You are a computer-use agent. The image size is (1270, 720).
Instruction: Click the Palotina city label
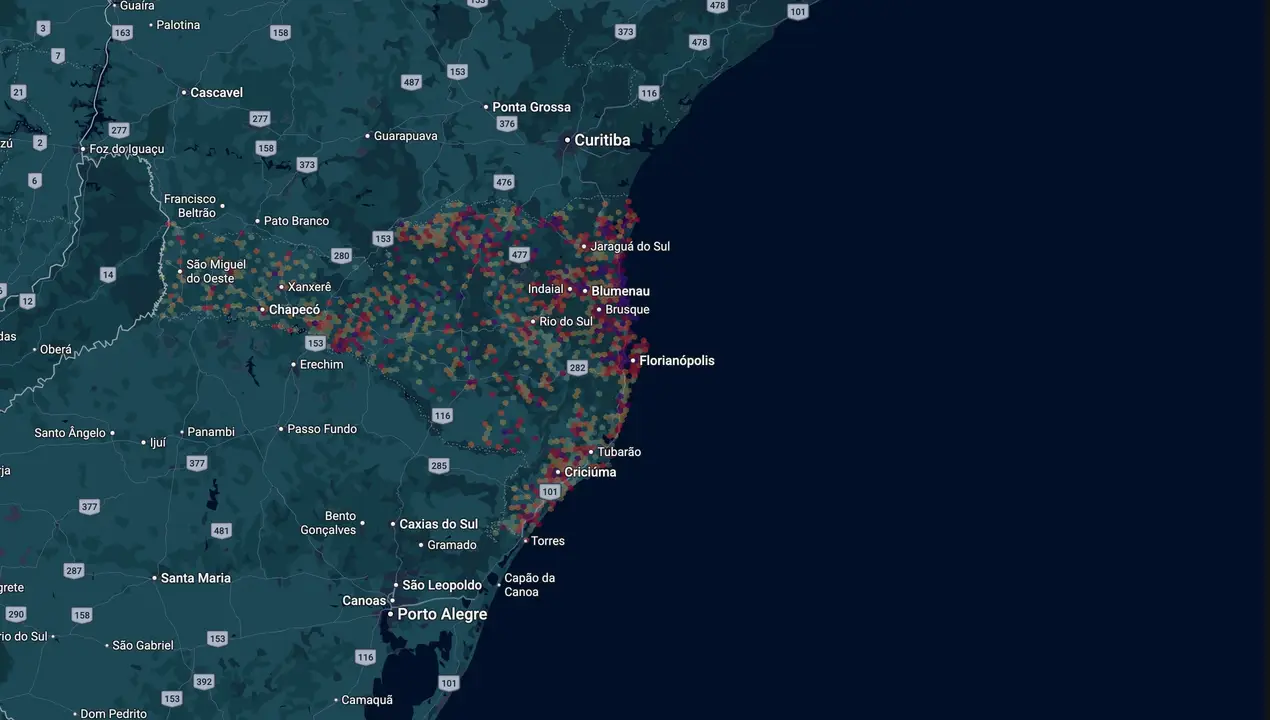point(179,24)
